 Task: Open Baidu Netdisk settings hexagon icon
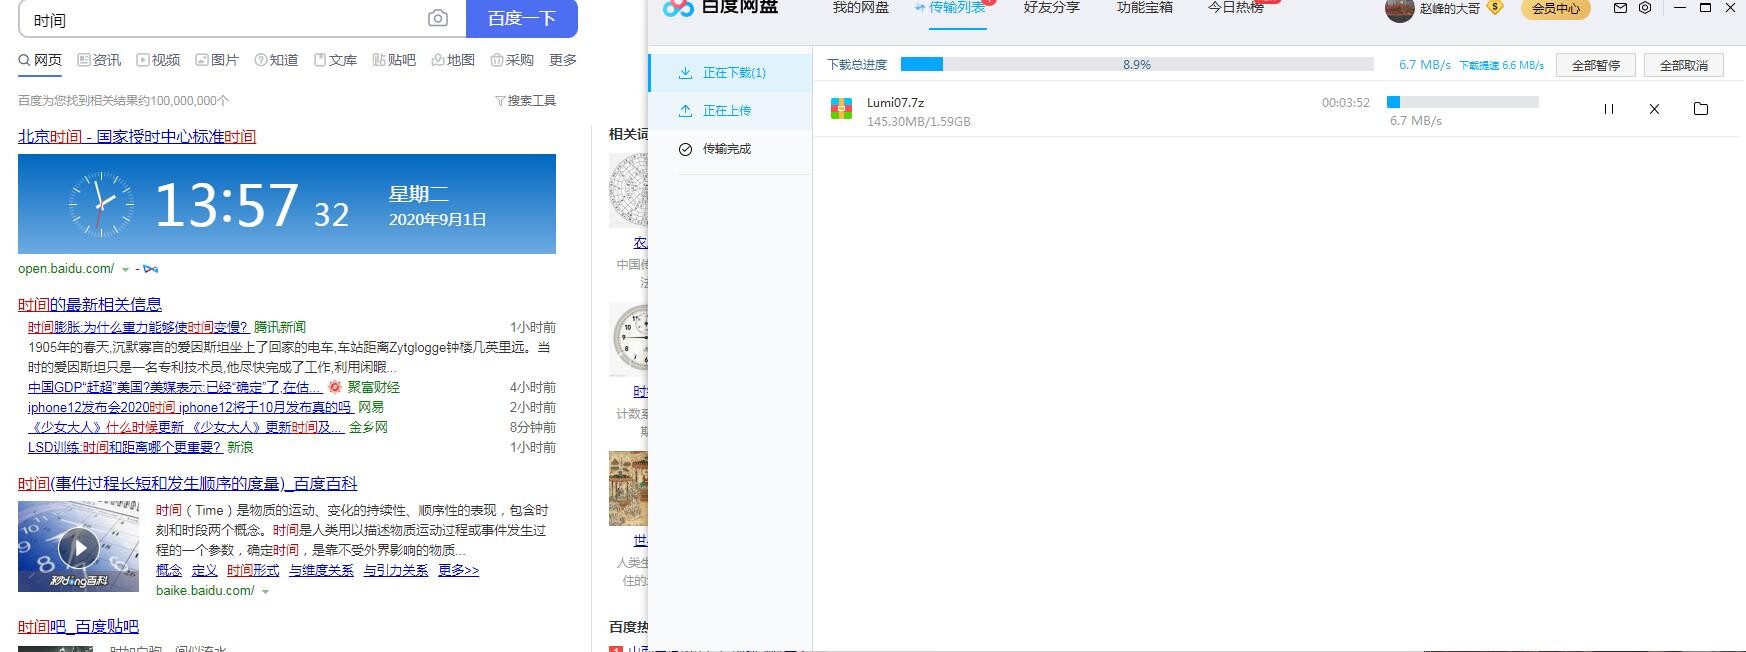1645,8
